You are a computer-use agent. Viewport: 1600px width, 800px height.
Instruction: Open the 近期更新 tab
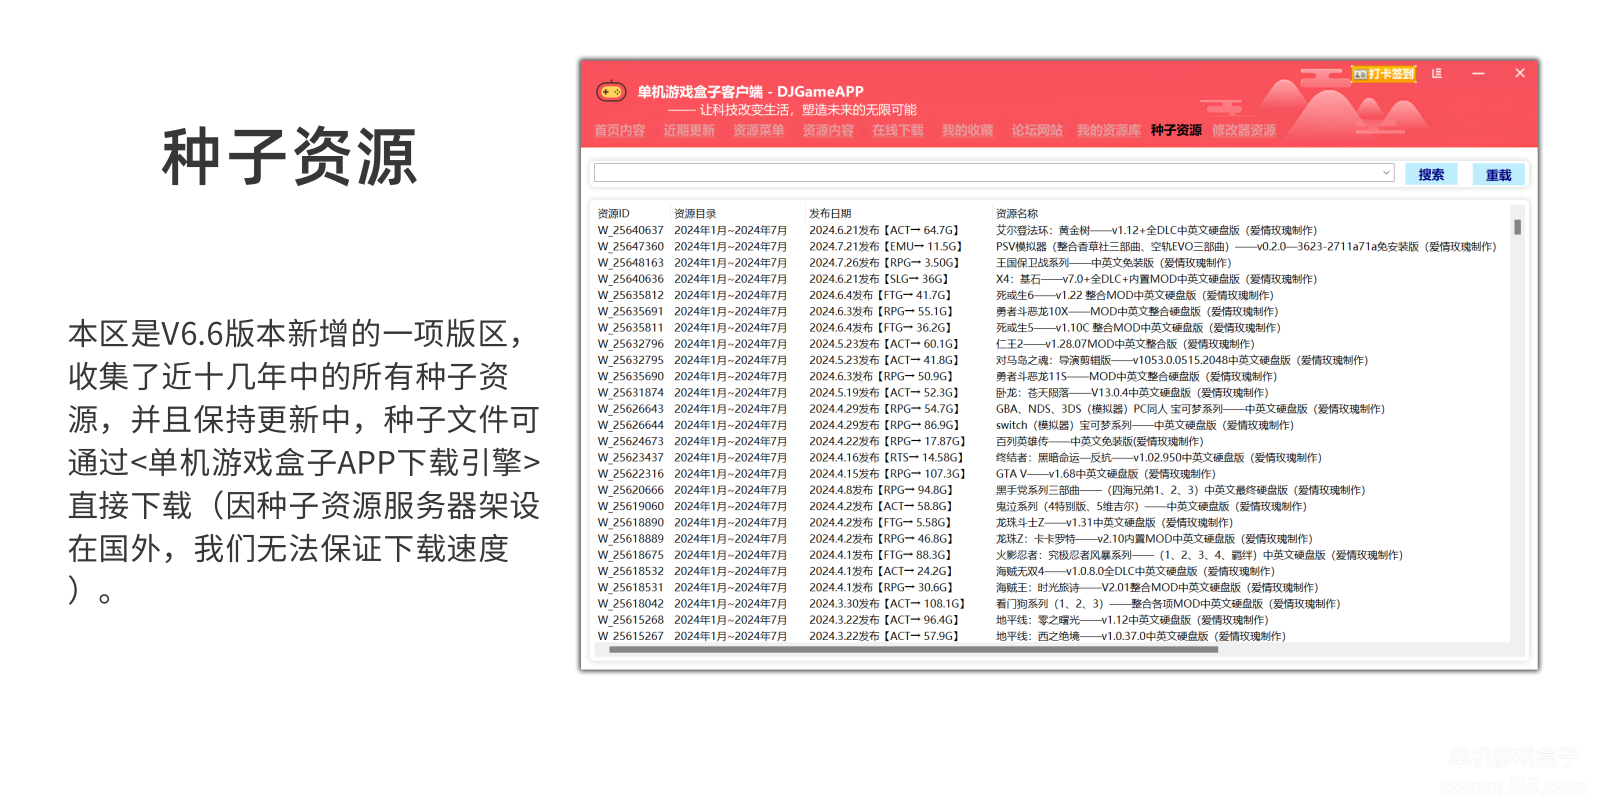pyautogui.click(x=689, y=131)
